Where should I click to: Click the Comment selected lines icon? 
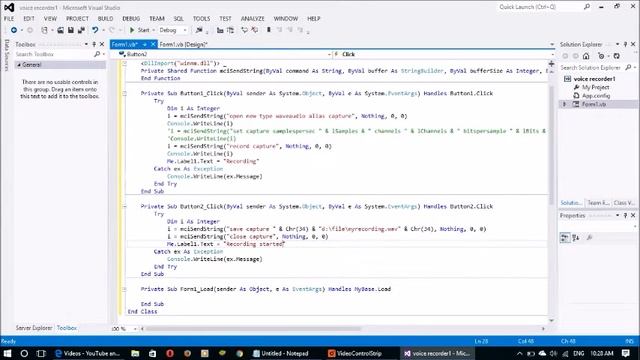coord(244,30)
